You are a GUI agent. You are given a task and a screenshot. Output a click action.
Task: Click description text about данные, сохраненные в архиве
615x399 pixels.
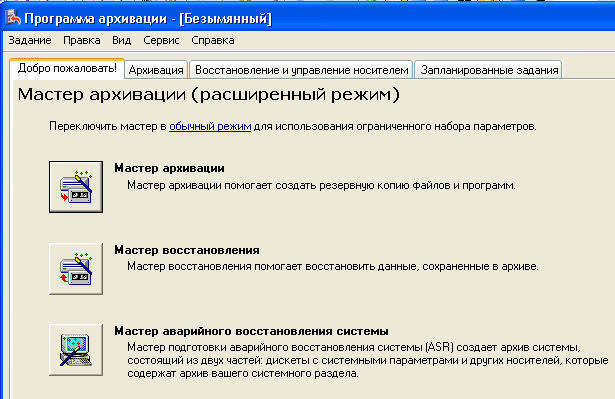point(333,266)
